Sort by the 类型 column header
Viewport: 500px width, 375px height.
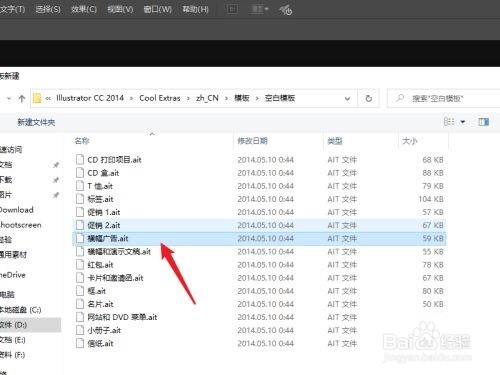pos(335,141)
